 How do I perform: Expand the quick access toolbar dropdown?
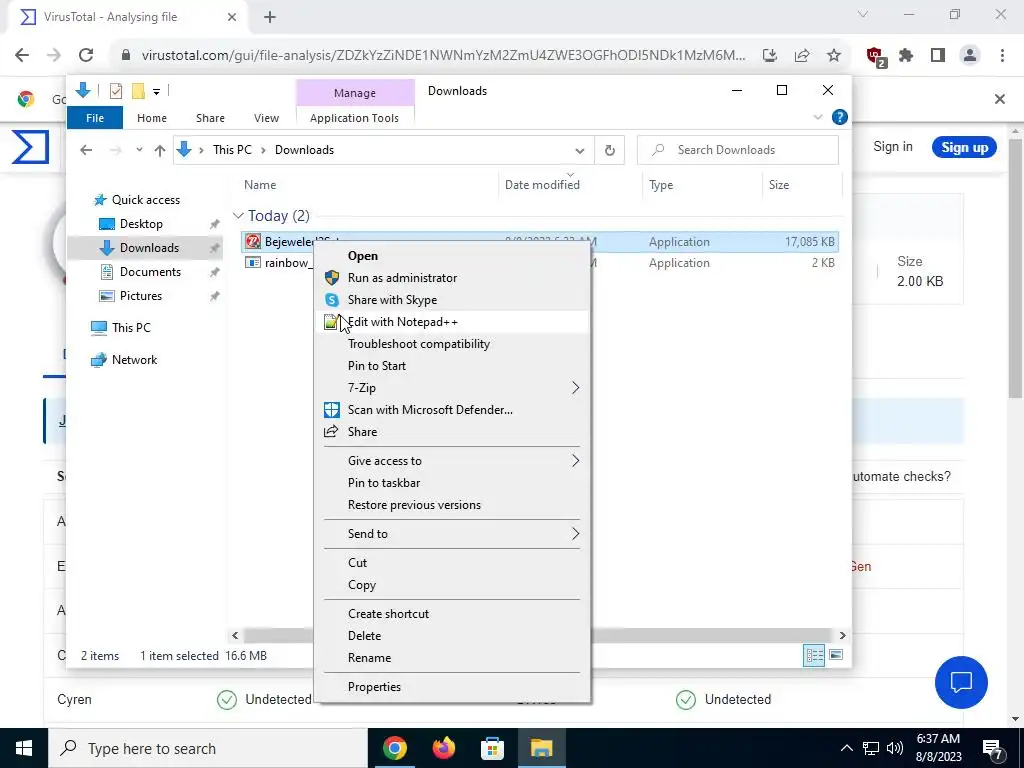click(x=157, y=91)
